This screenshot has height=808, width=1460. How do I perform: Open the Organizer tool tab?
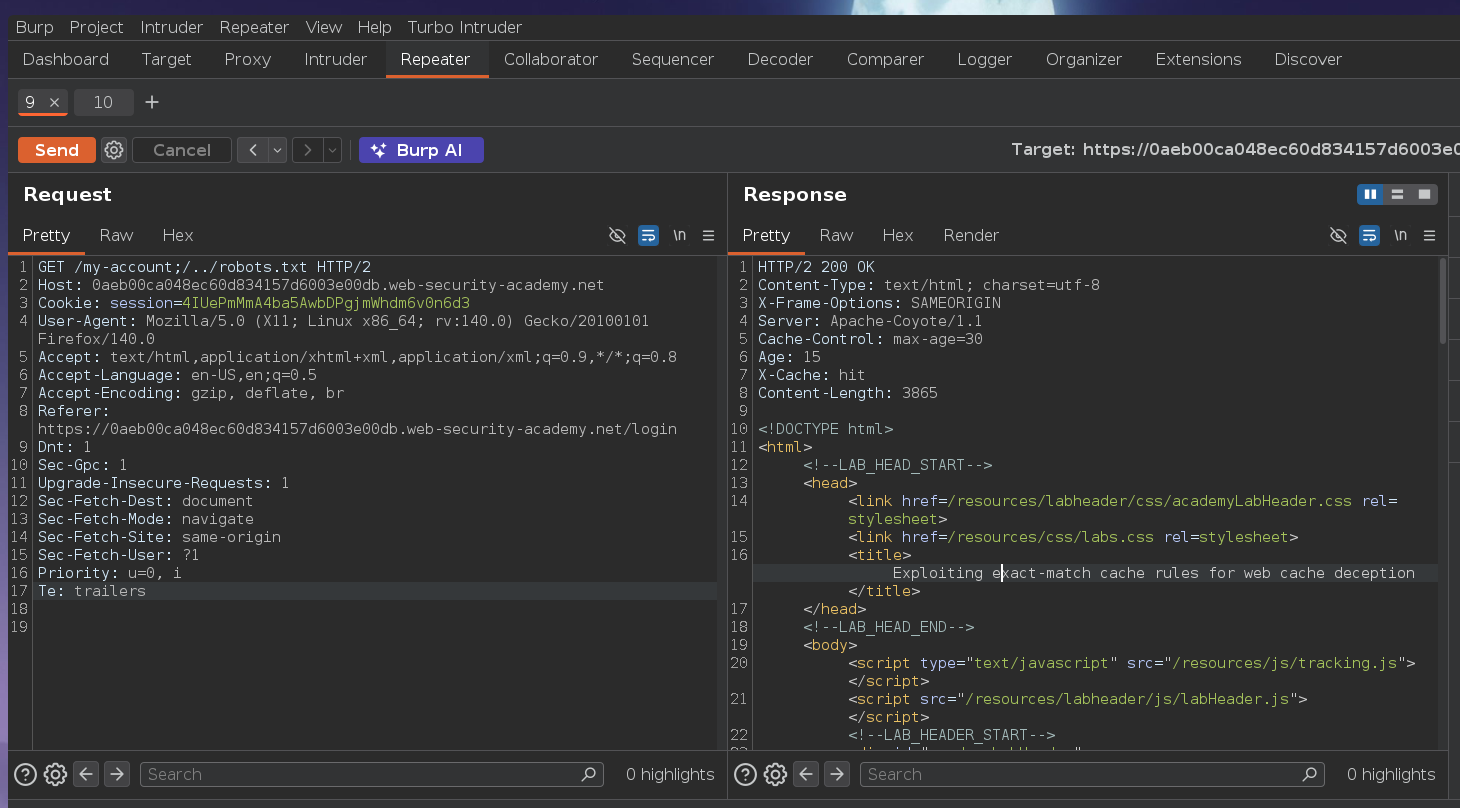point(1084,59)
